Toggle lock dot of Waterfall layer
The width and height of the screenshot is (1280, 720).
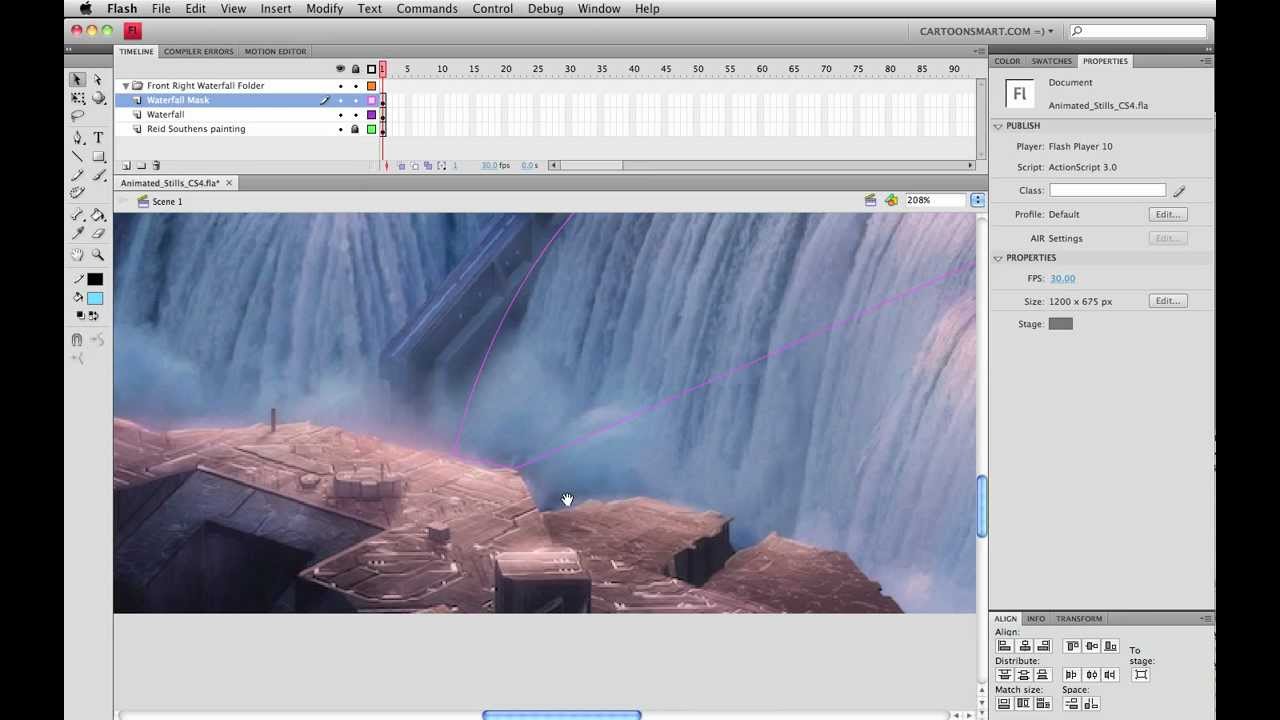pos(355,114)
